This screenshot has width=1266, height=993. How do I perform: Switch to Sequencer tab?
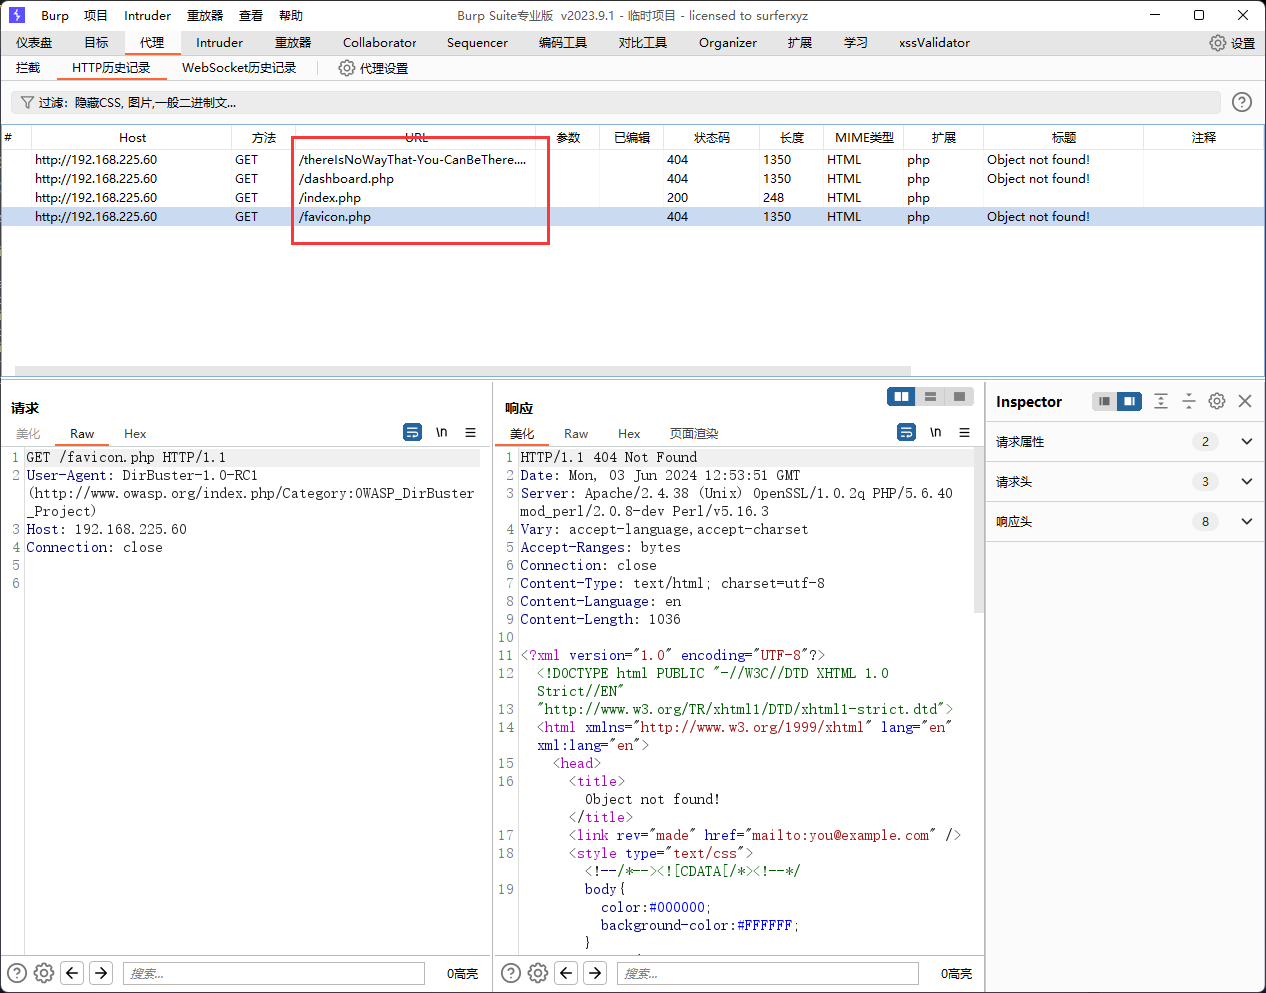pyautogui.click(x=477, y=43)
